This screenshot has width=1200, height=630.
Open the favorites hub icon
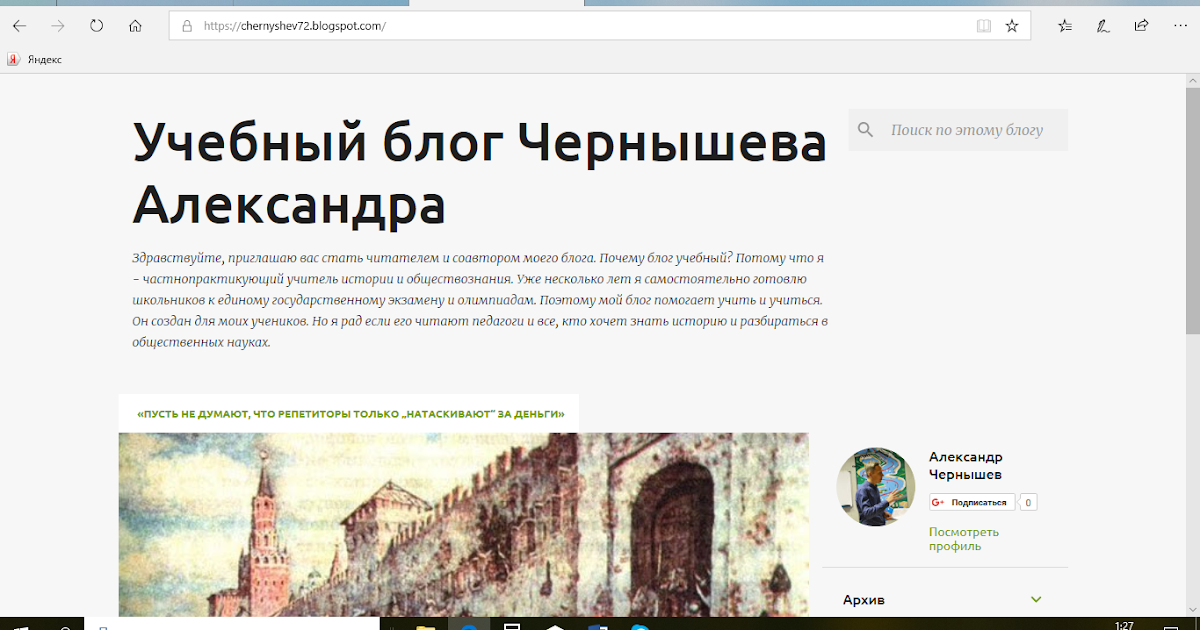(1065, 26)
